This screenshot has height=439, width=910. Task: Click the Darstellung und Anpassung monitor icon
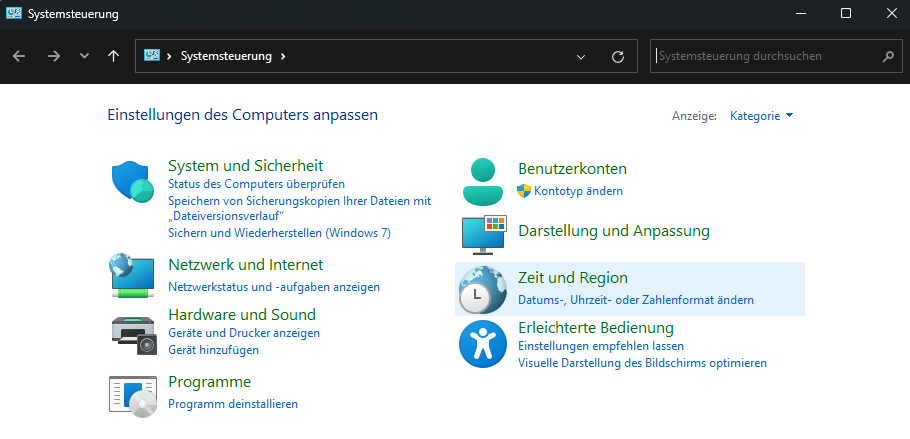tap(484, 234)
